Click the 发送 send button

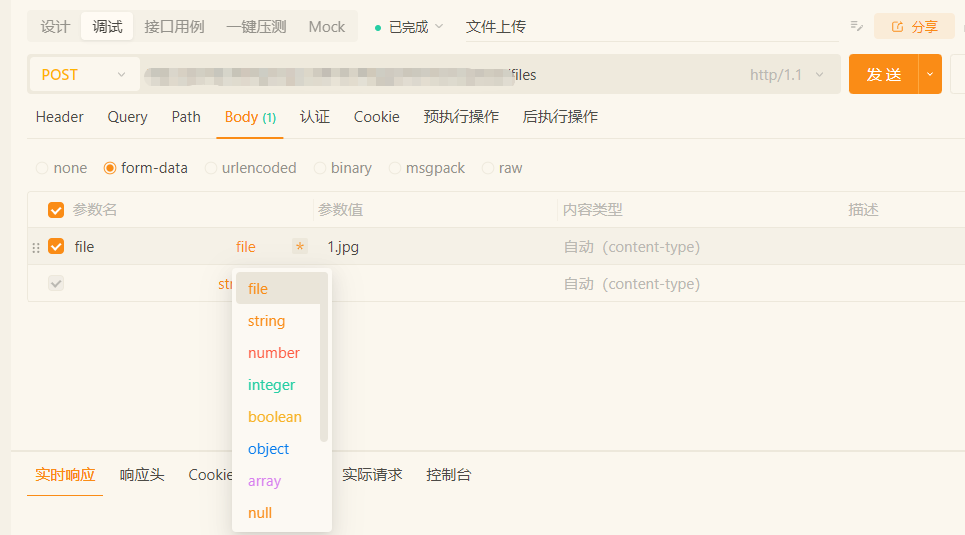[x=884, y=74]
